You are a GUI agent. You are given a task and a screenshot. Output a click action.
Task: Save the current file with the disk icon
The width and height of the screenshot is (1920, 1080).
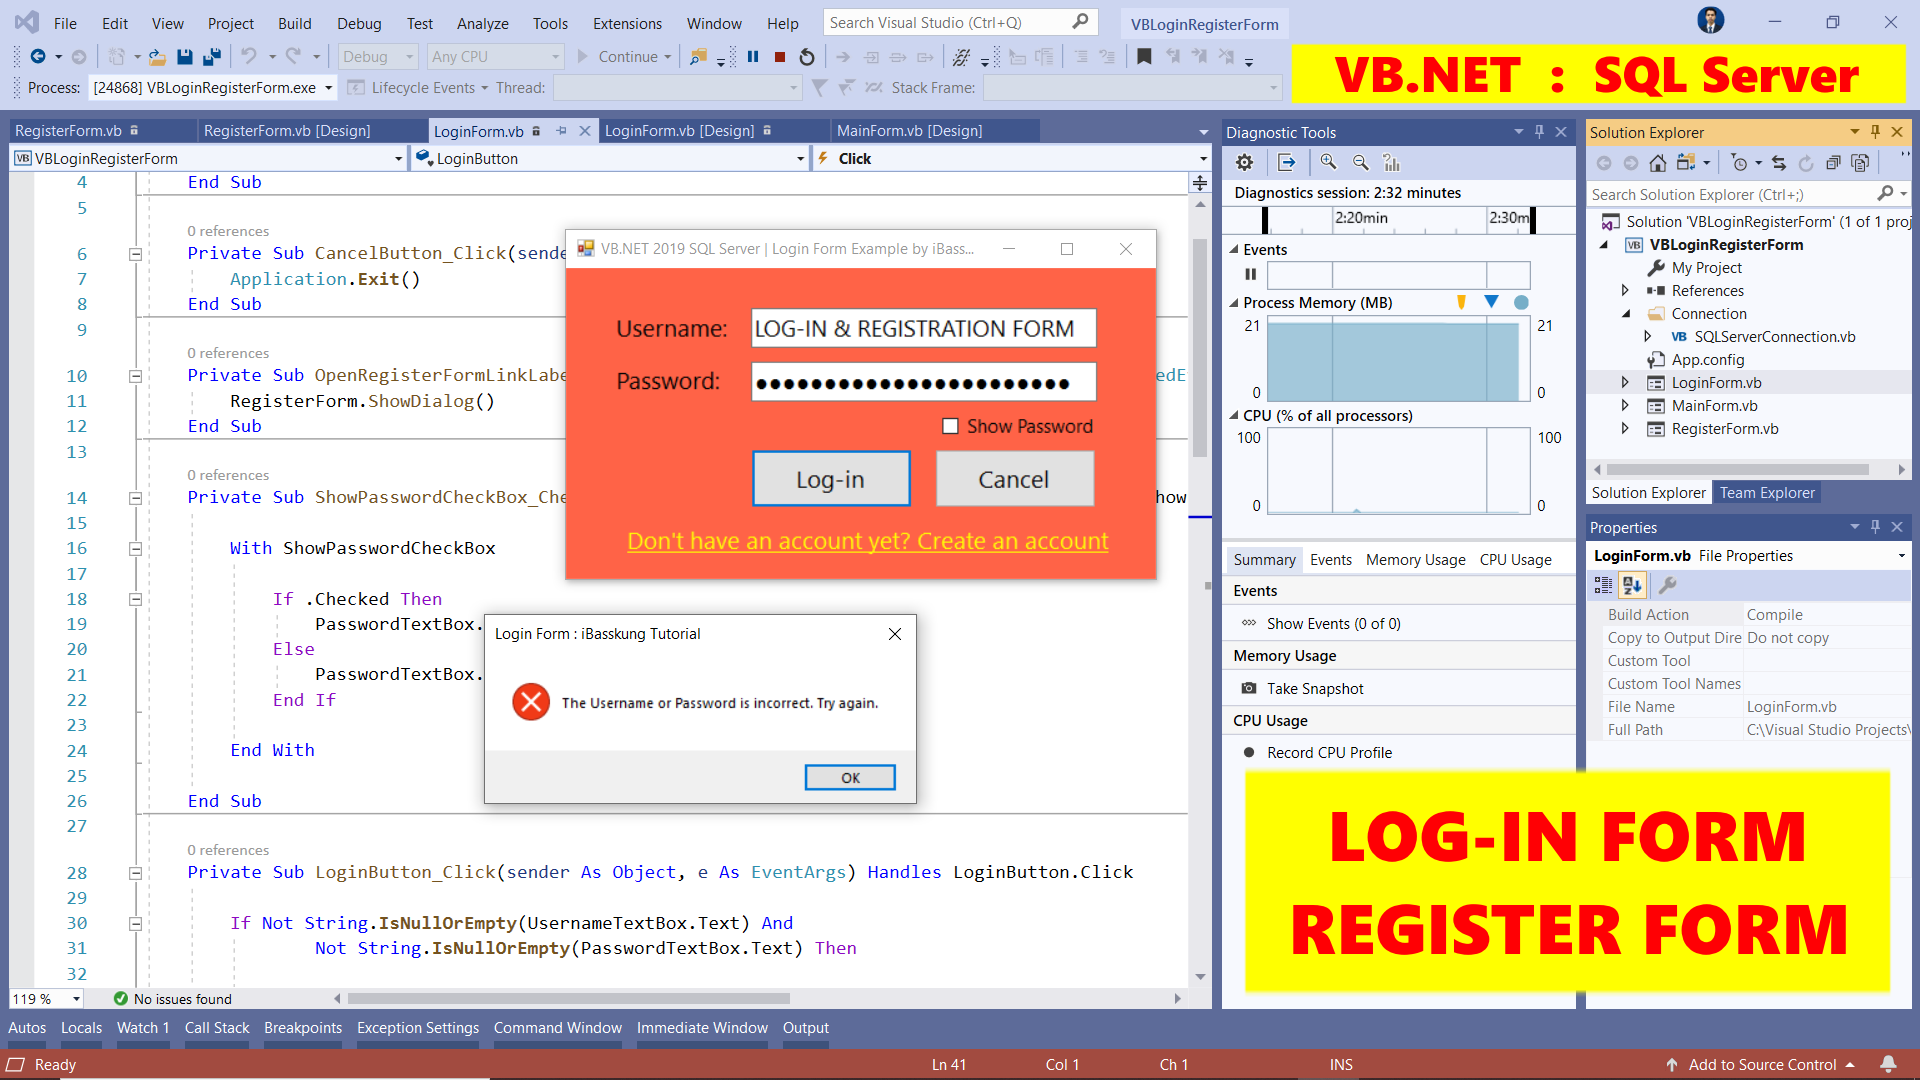[x=184, y=57]
